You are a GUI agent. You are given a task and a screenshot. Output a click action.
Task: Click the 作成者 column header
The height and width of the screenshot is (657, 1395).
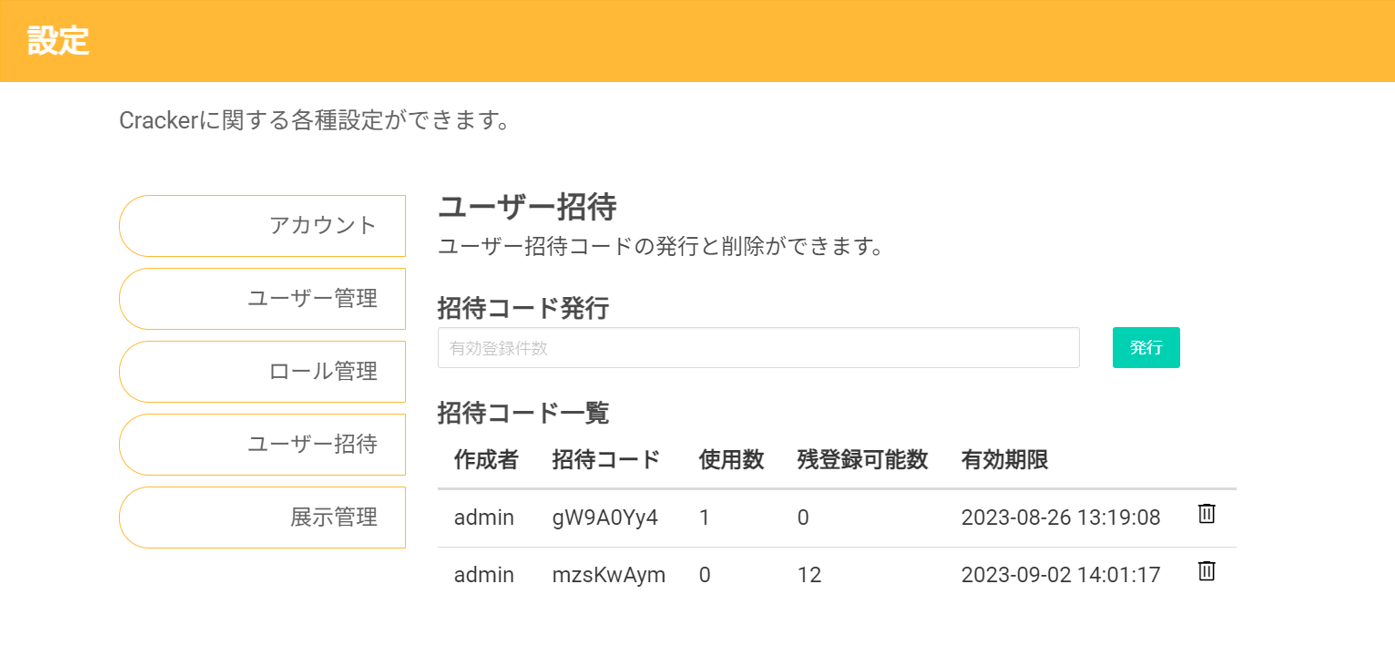[x=486, y=460]
